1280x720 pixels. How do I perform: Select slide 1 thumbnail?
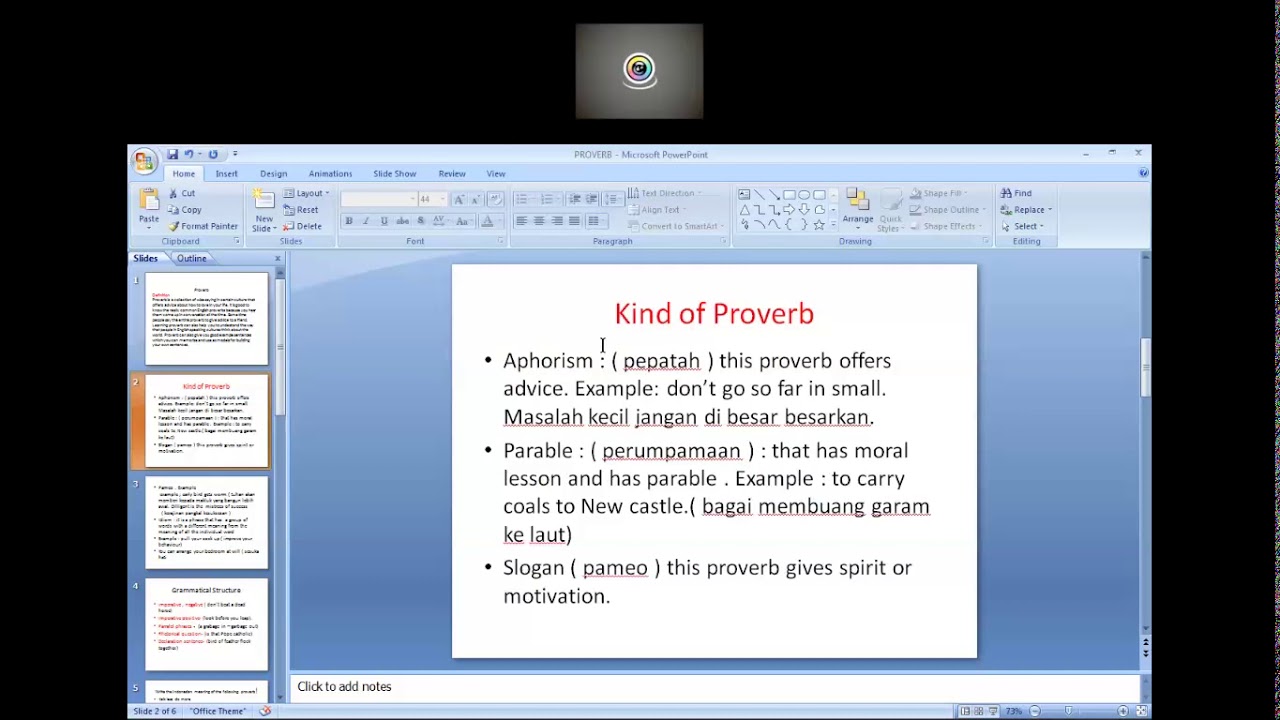point(206,319)
